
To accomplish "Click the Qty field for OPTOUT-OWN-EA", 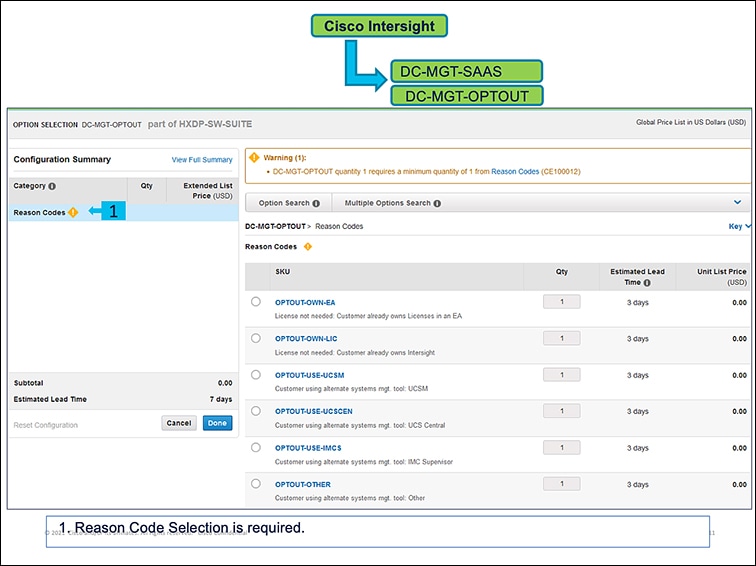I will [562, 302].
